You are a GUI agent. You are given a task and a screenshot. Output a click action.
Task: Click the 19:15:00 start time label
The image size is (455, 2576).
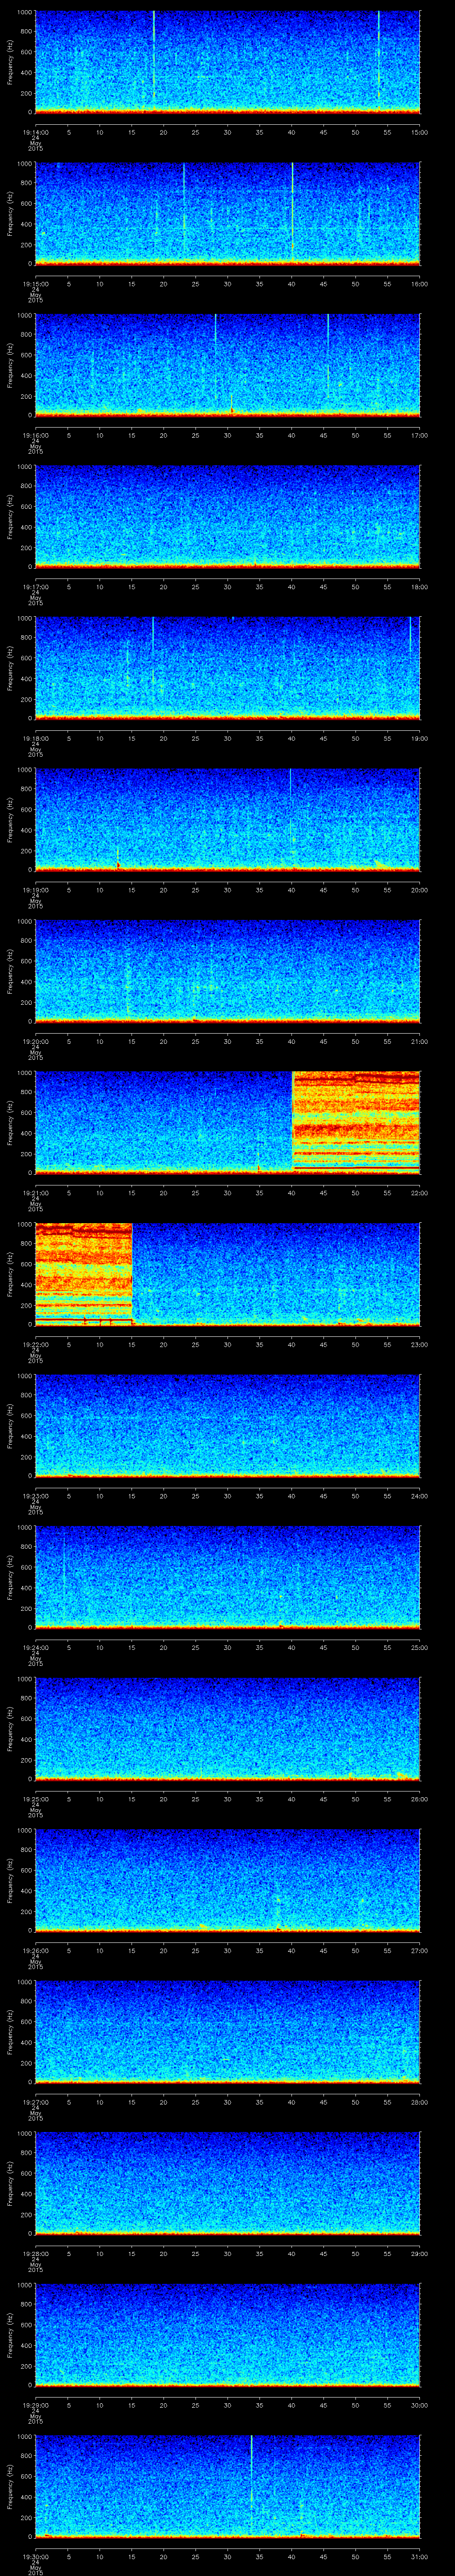coord(35,284)
